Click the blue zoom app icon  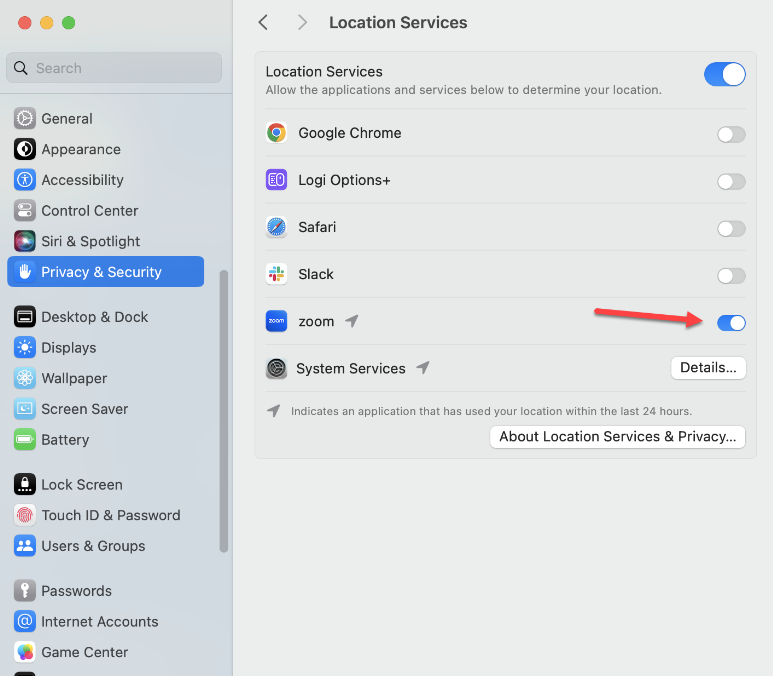point(277,321)
